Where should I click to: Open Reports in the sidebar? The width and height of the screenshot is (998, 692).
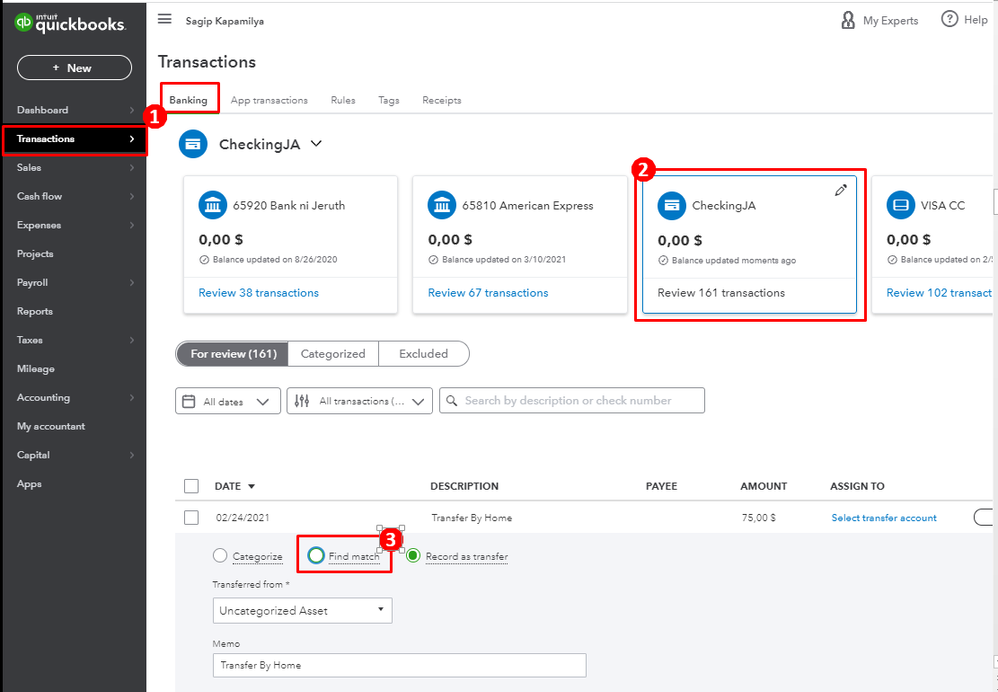tap(35, 311)
